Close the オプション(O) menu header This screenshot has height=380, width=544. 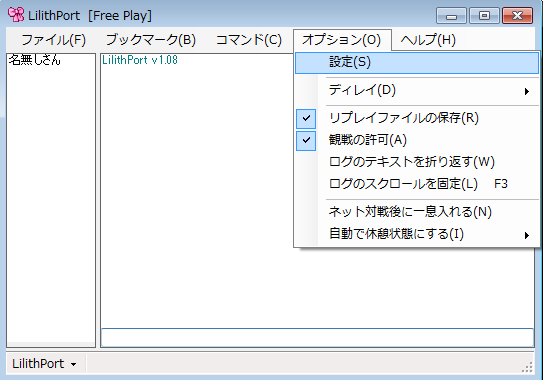pos(342,40)
